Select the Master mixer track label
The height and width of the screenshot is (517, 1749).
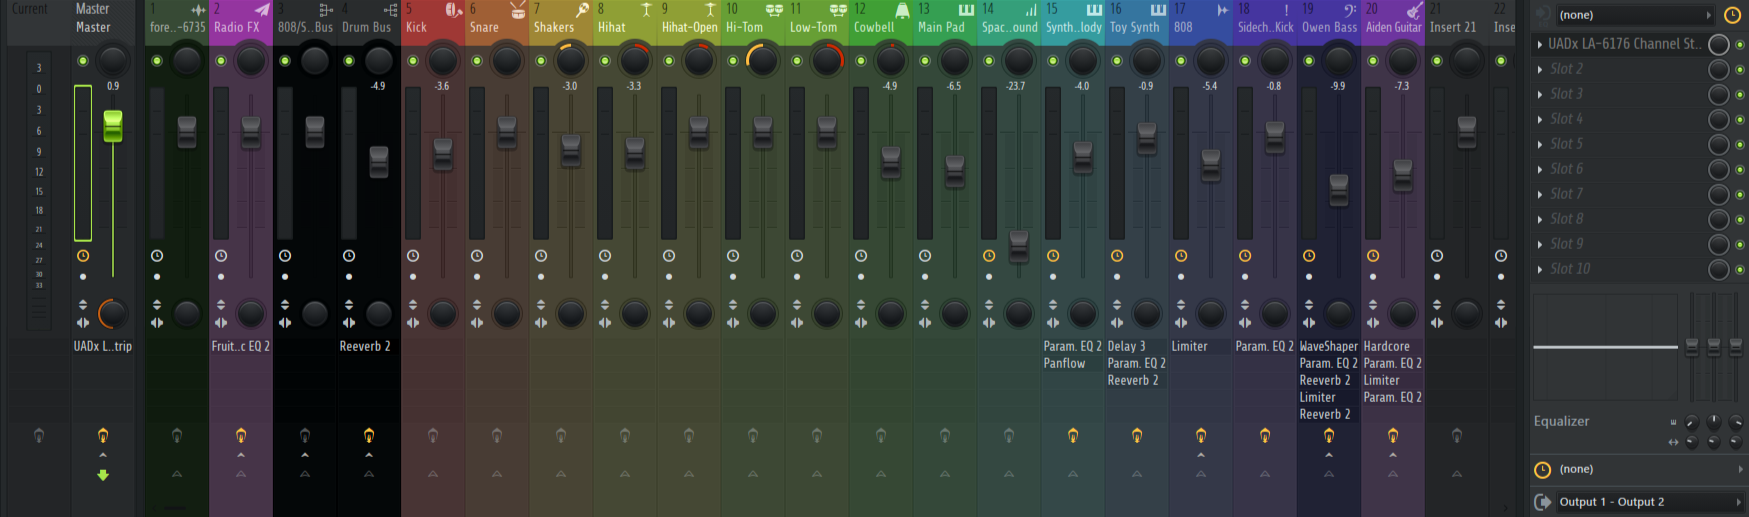click(93, 27)
